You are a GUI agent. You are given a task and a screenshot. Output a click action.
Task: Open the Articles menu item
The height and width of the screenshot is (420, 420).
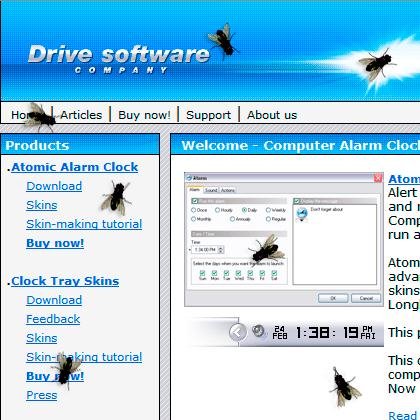tap(81, 115)
